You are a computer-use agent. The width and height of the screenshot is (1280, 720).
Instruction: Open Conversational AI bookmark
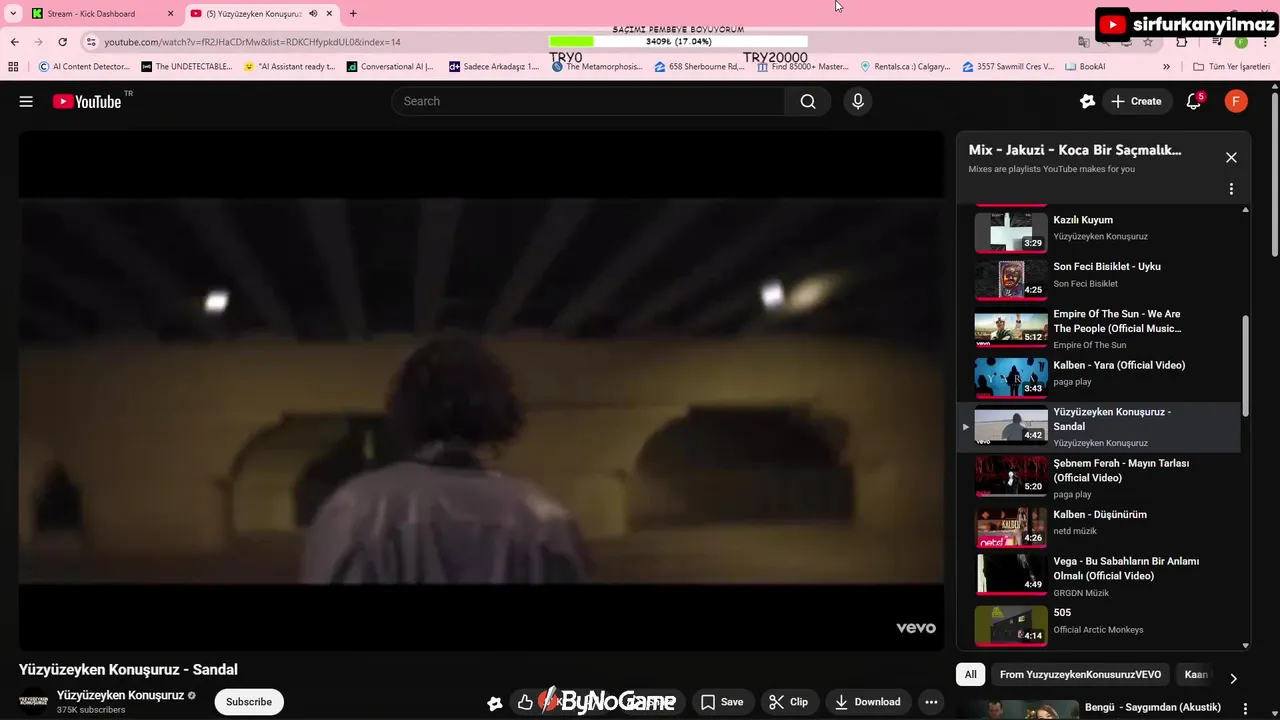(390, 67)
